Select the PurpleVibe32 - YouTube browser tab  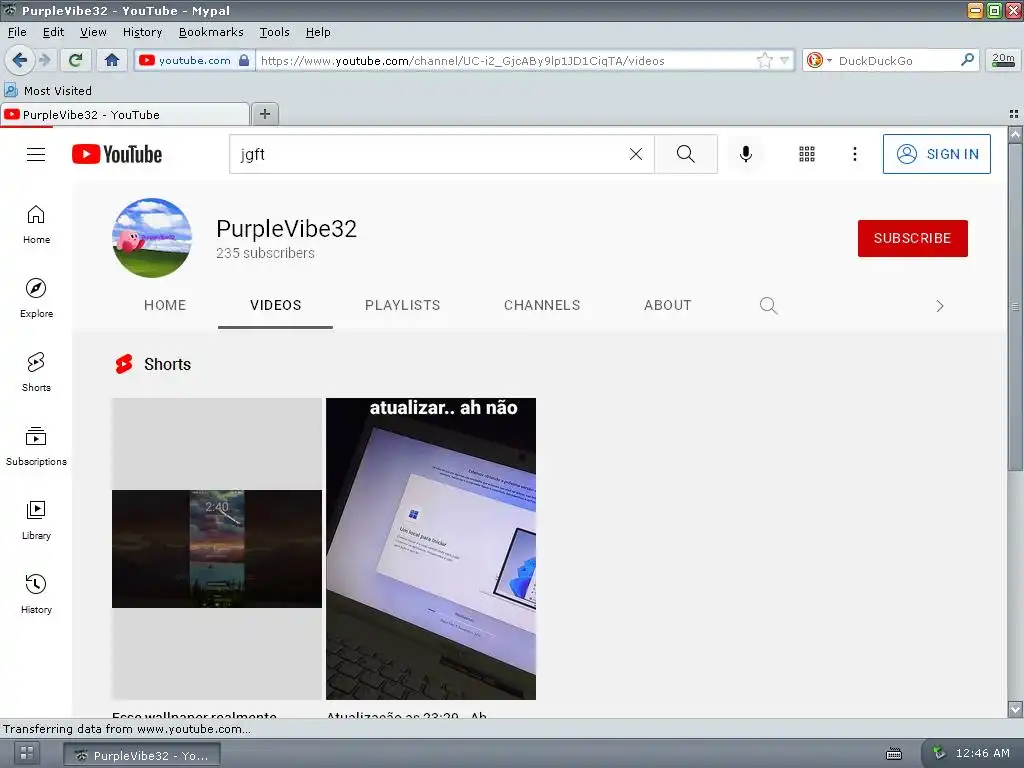124,115
